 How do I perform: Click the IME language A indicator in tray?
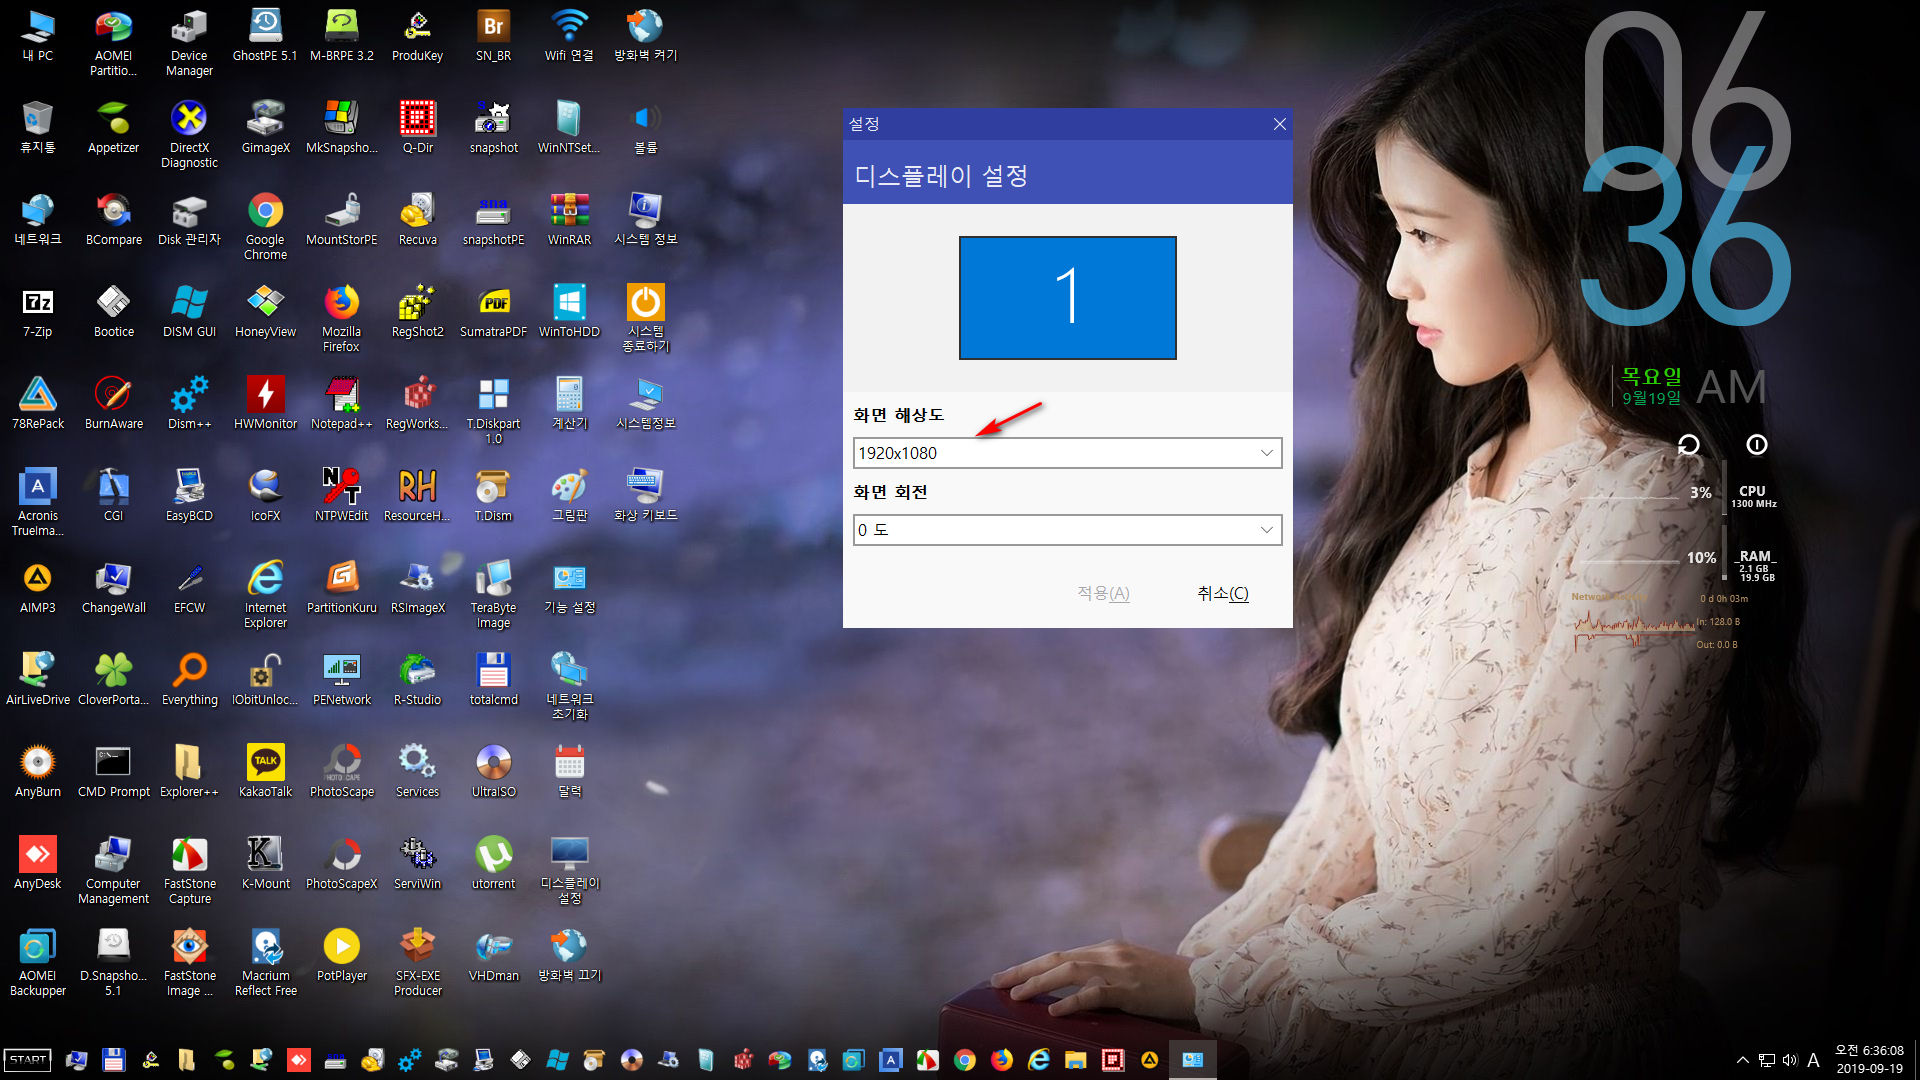[x=1813, y=1060]
